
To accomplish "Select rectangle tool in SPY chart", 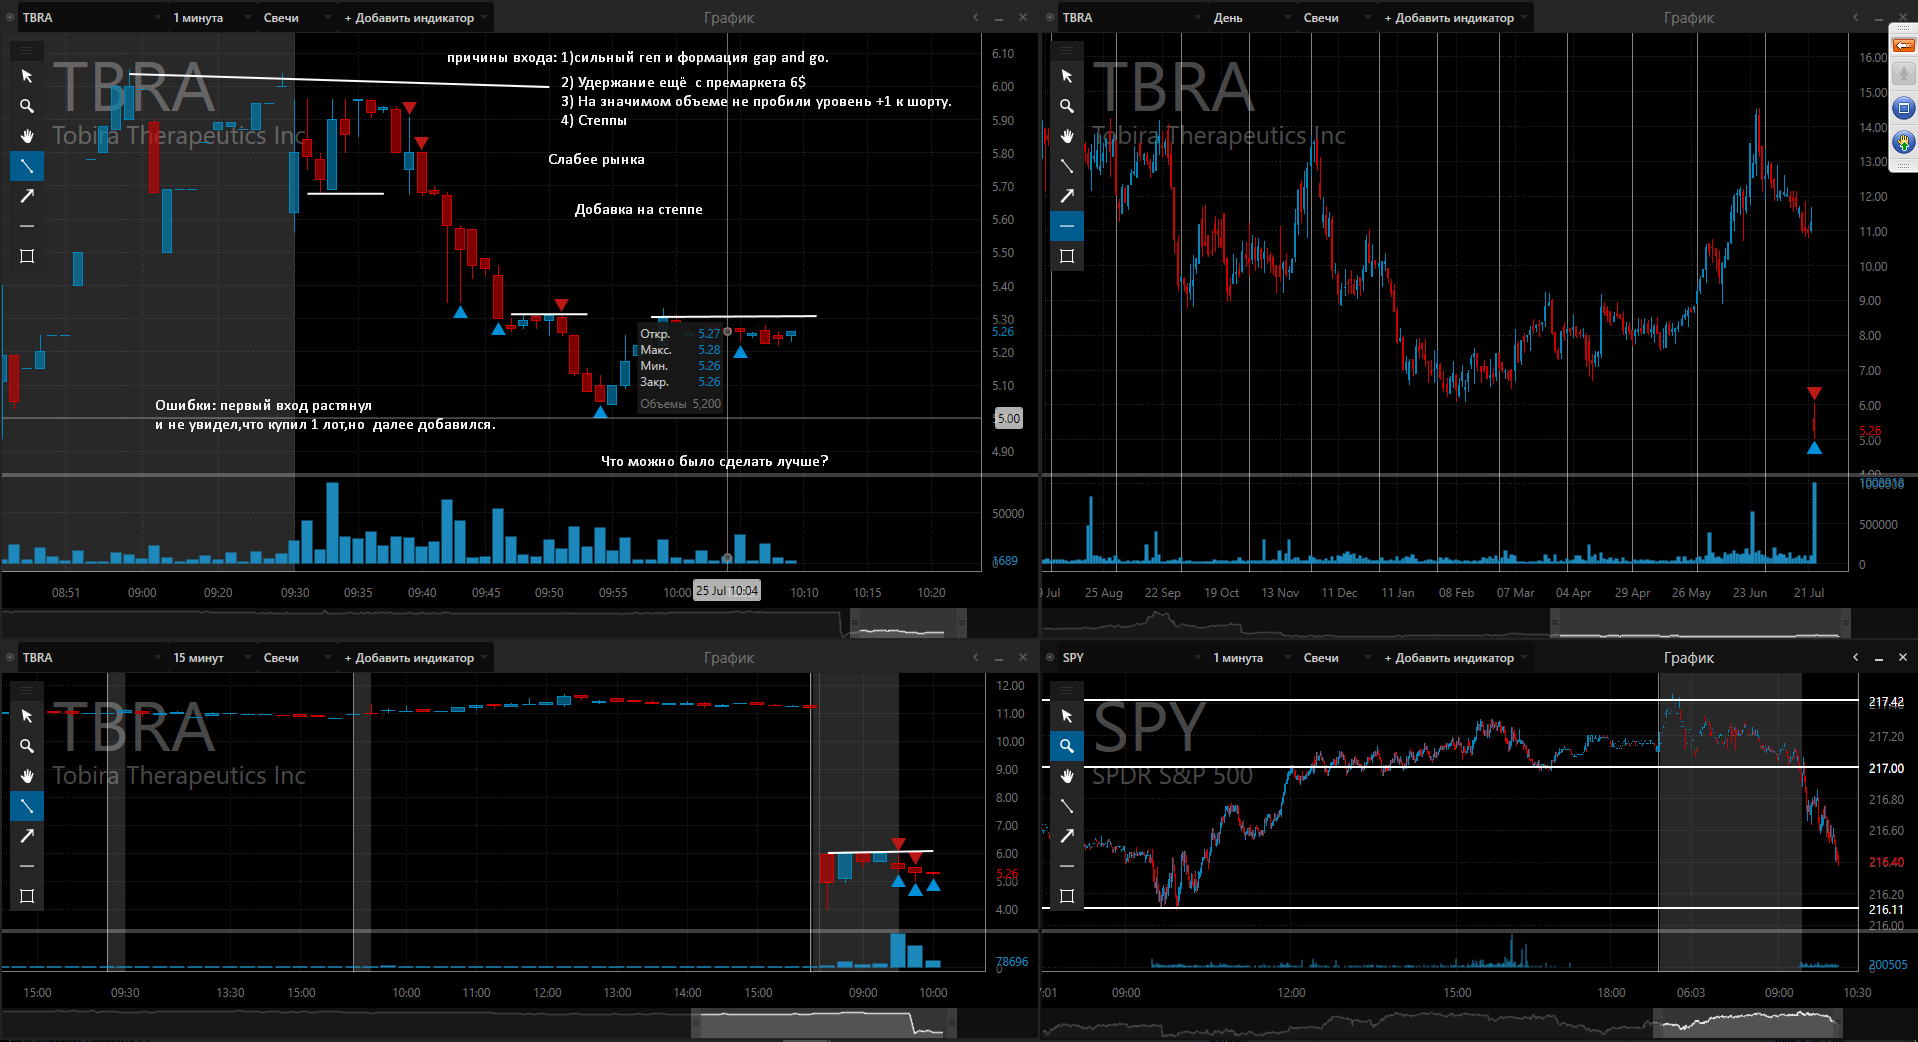I will [1067, 896].
